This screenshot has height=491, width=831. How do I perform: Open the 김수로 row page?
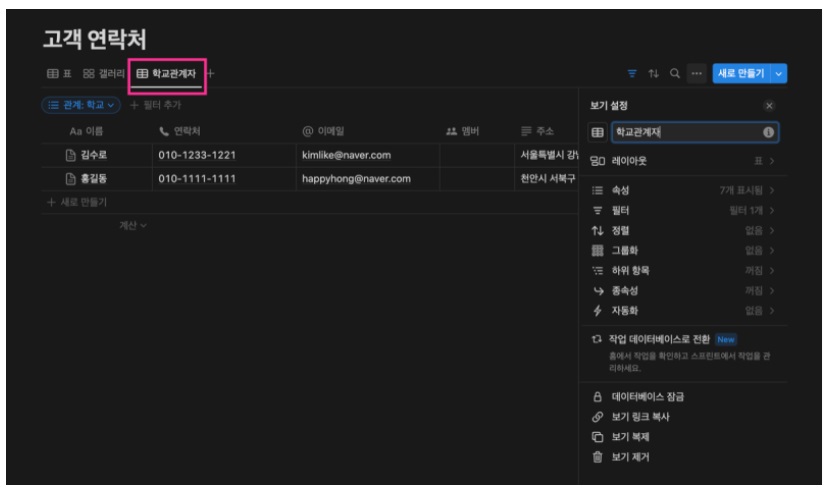[x=94, y=155]
